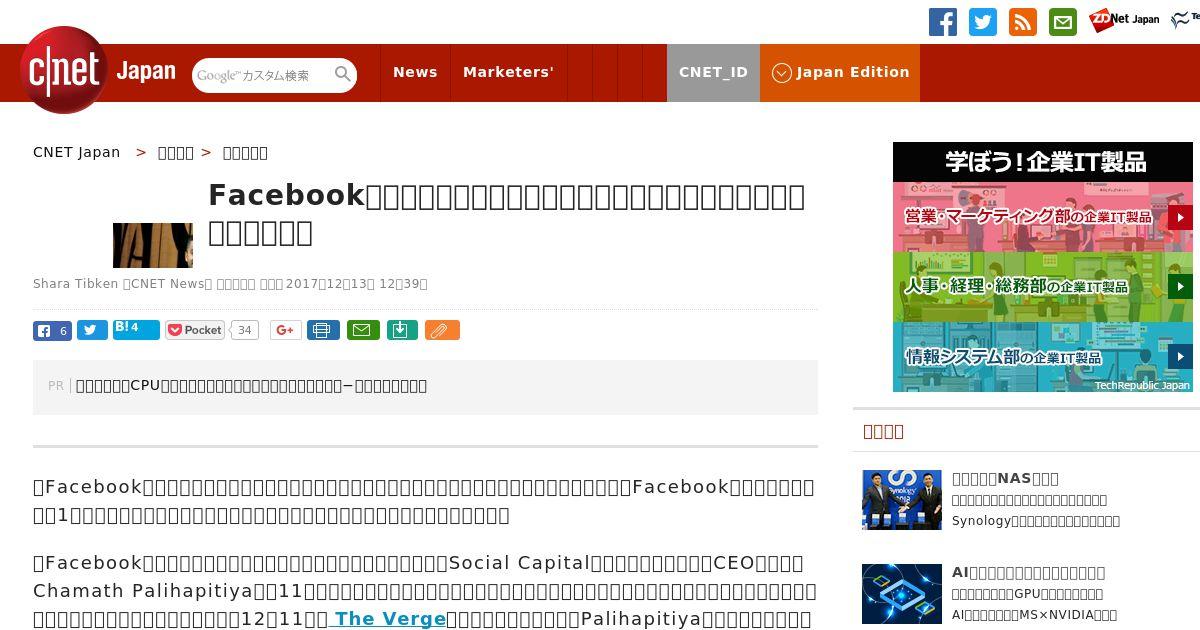
Task: Open The Verge hyperlink in article
Action: 390,618
